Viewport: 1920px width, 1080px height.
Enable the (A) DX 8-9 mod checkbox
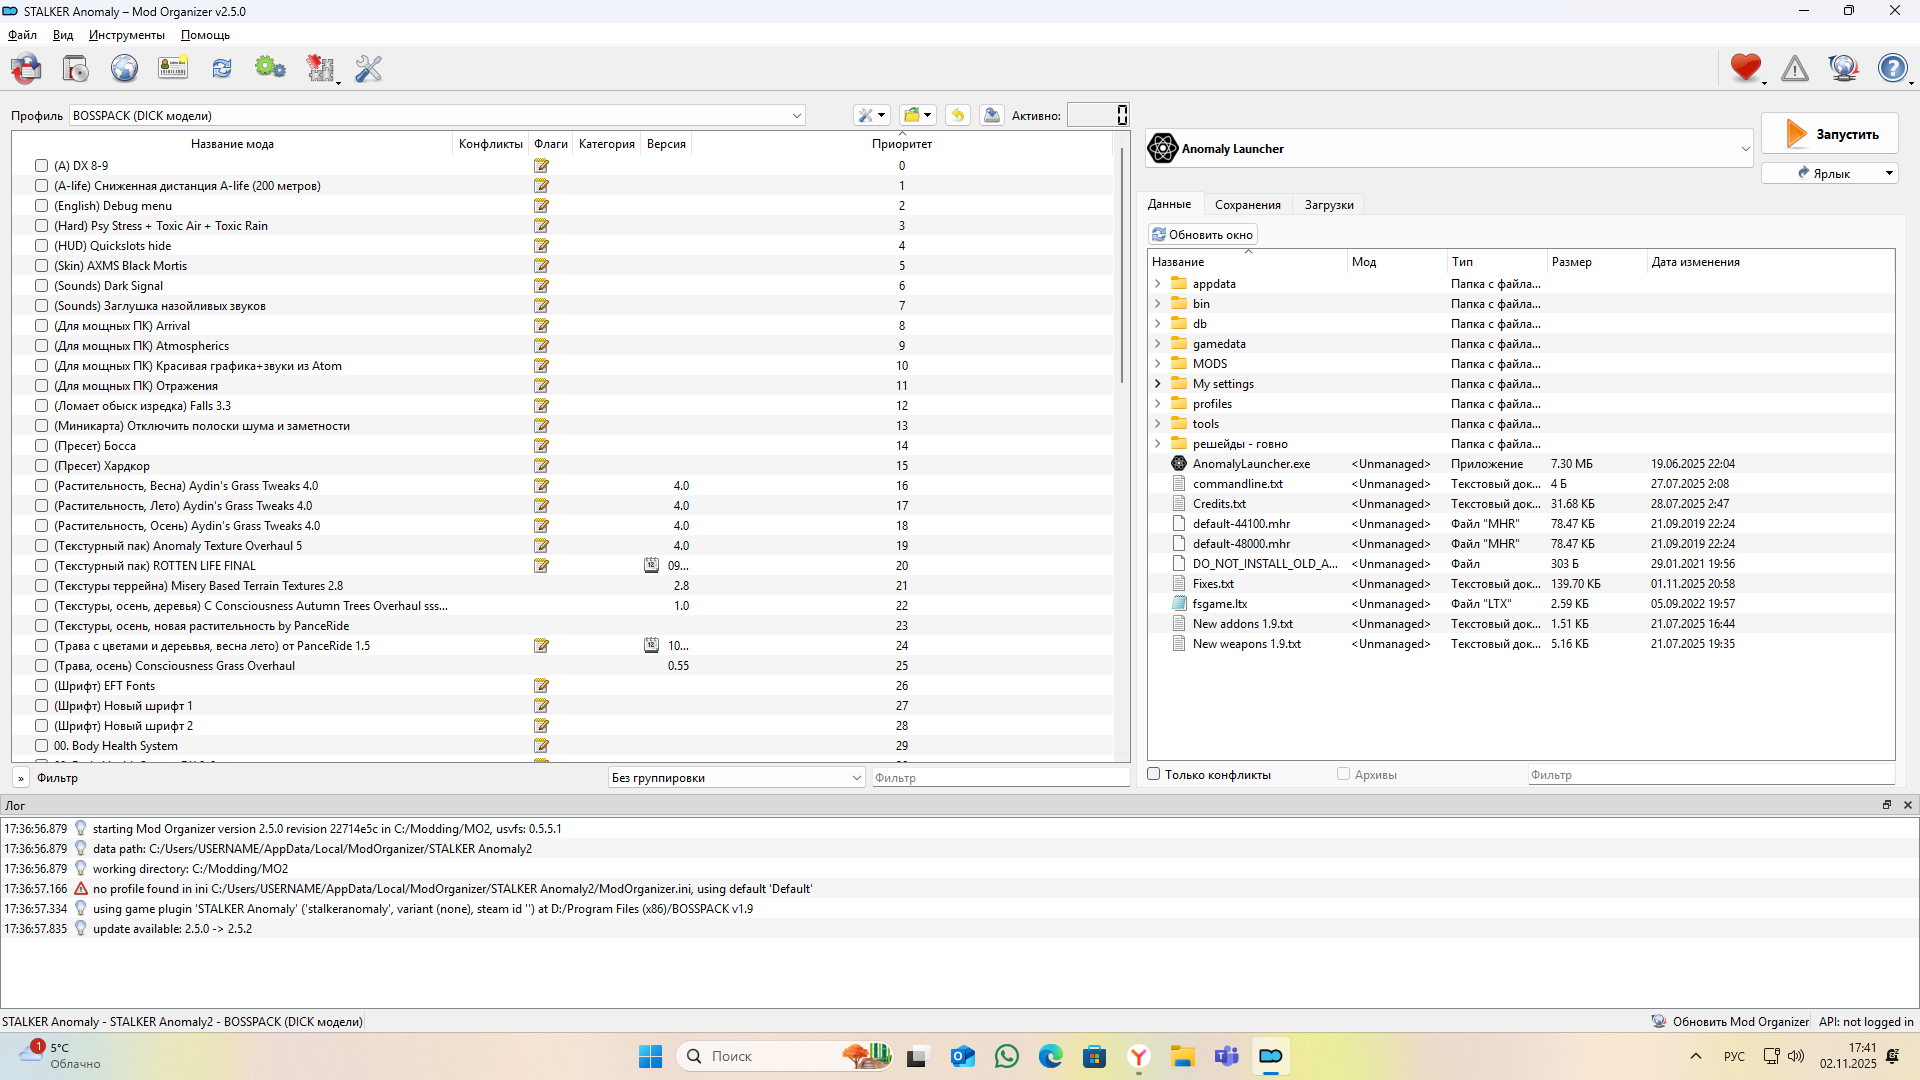[41, 166]
